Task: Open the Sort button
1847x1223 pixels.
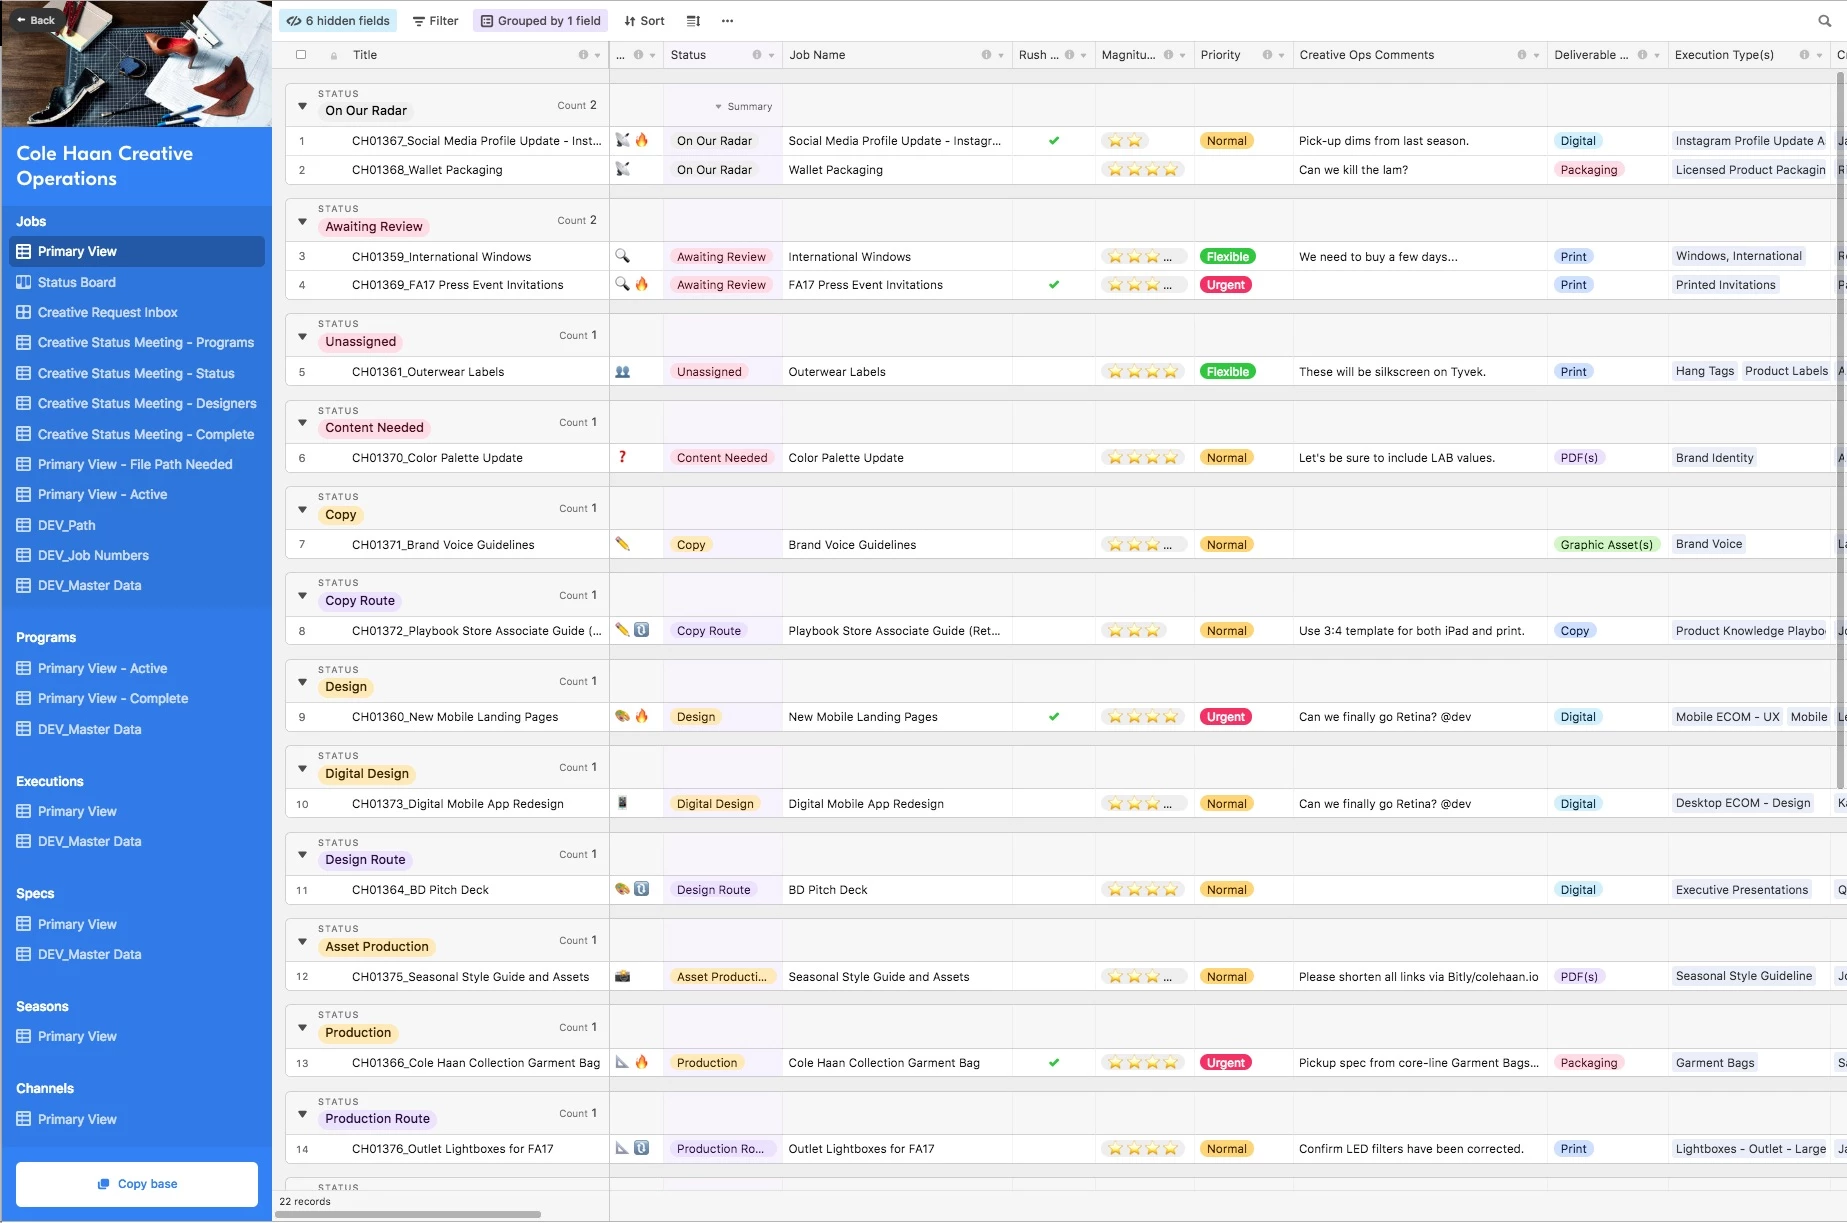Action: coord(644,21)
